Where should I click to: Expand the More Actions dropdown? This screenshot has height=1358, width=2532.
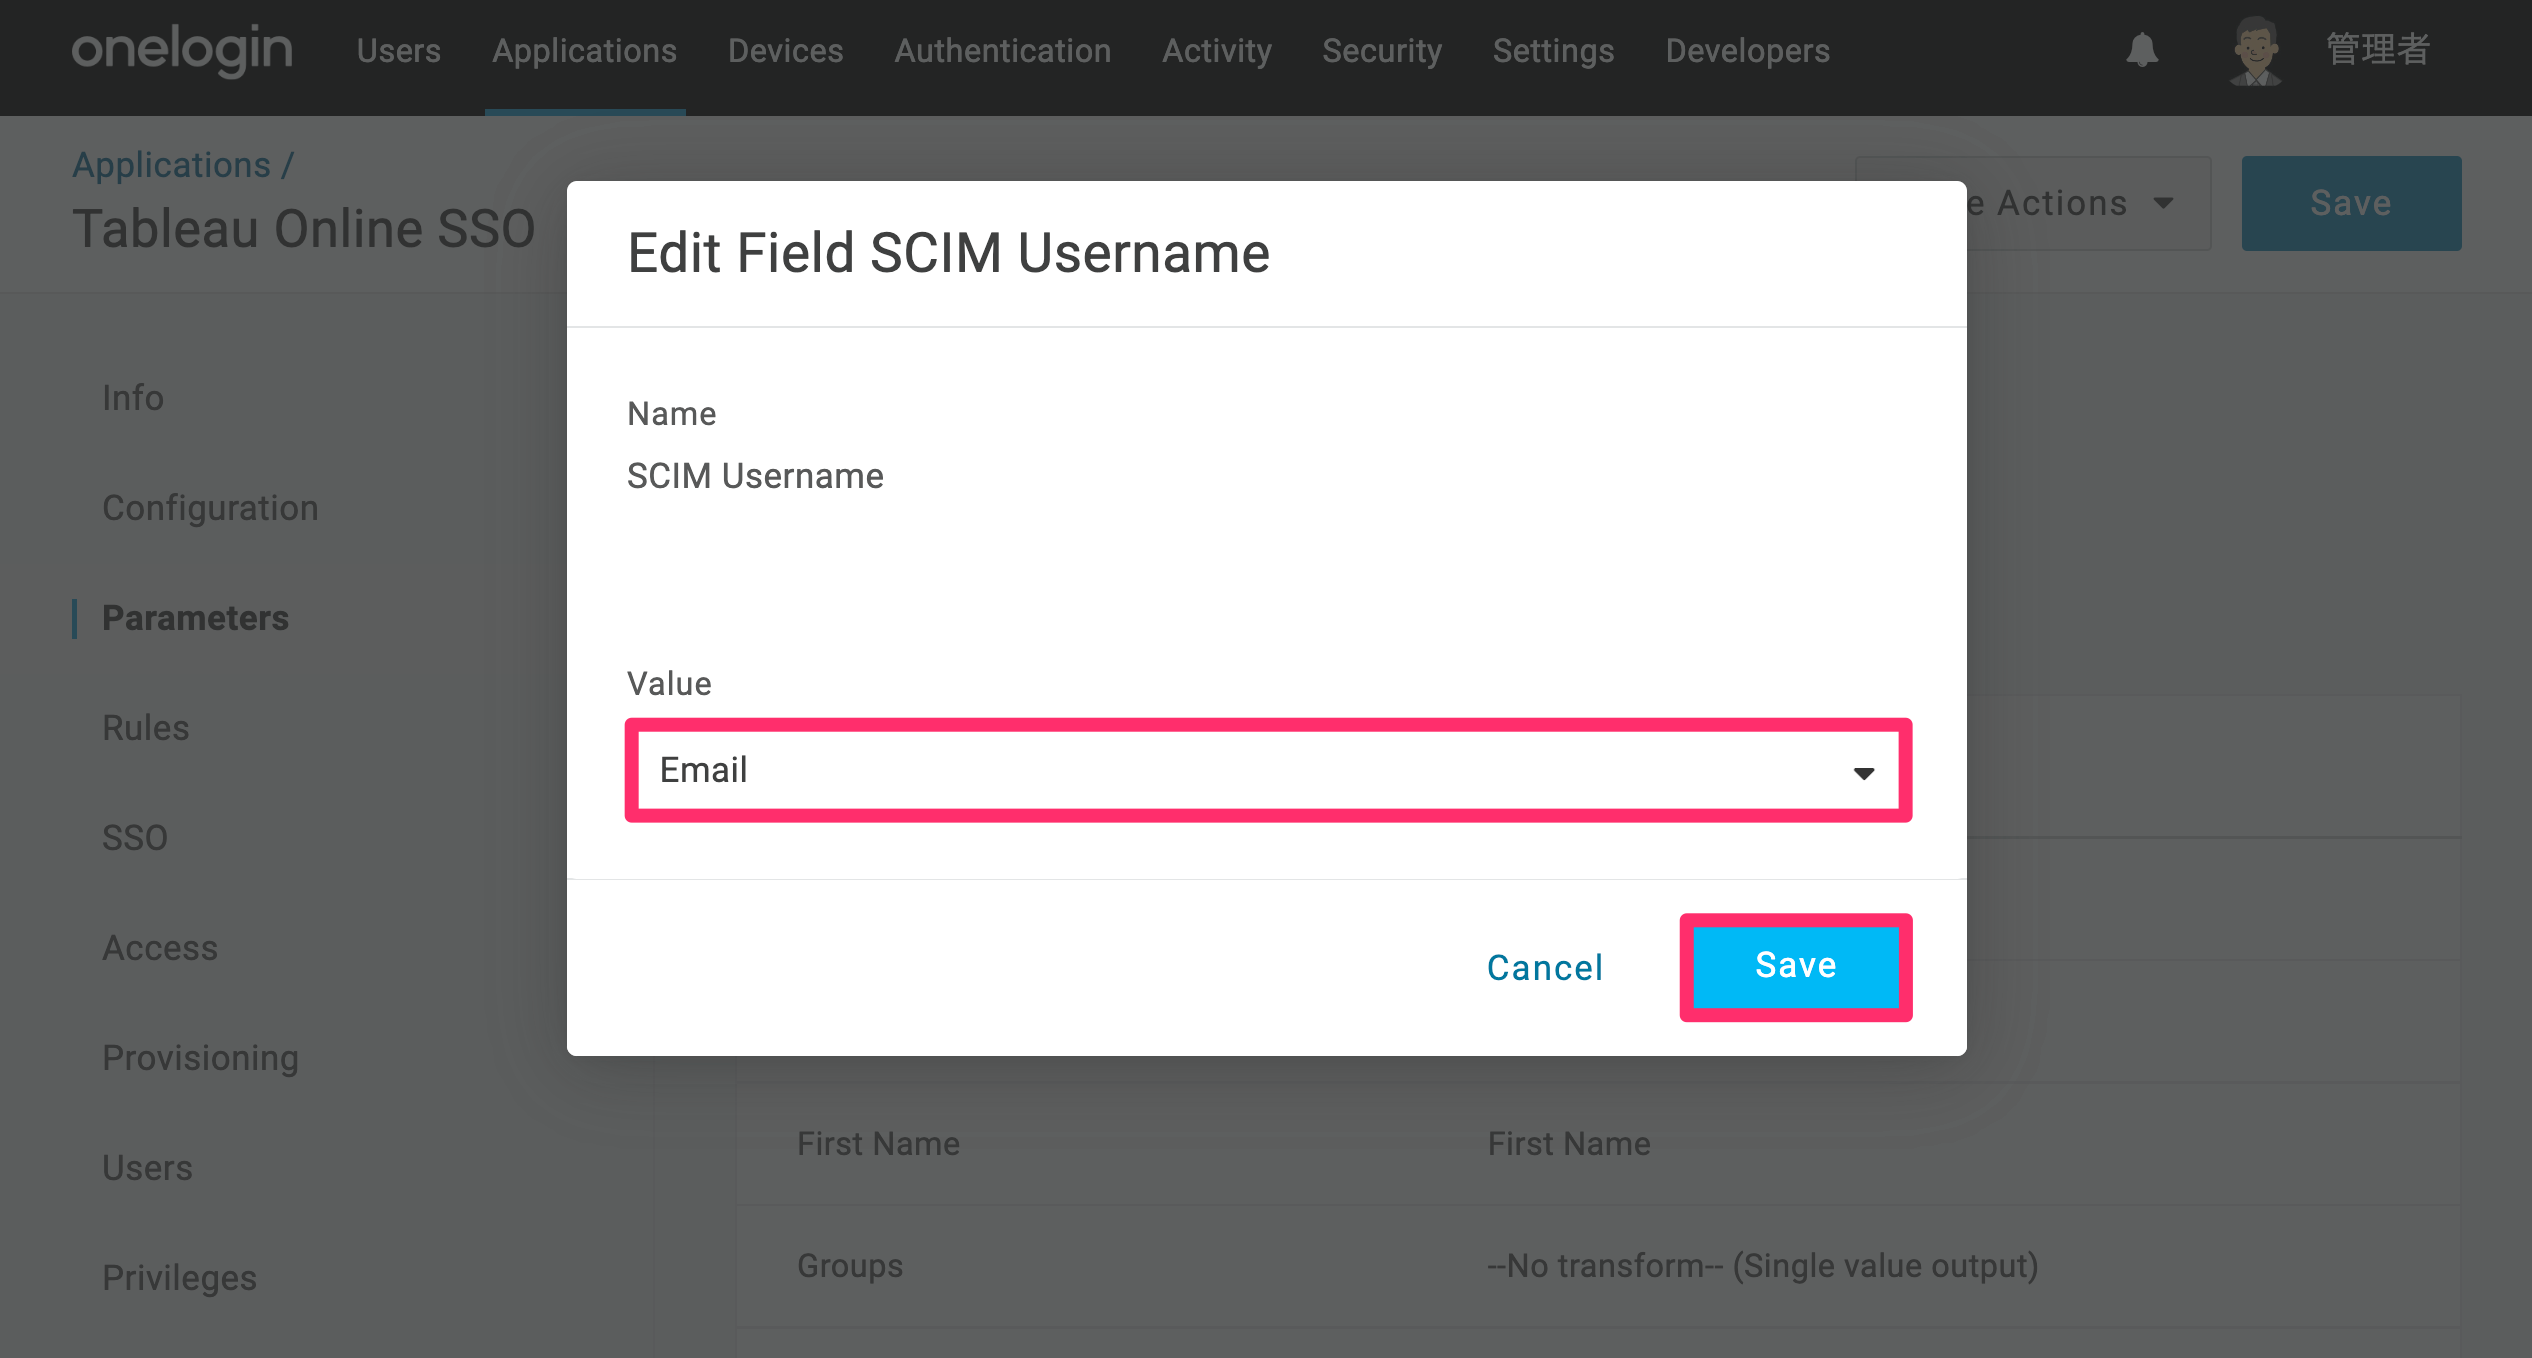[2034, 203]
